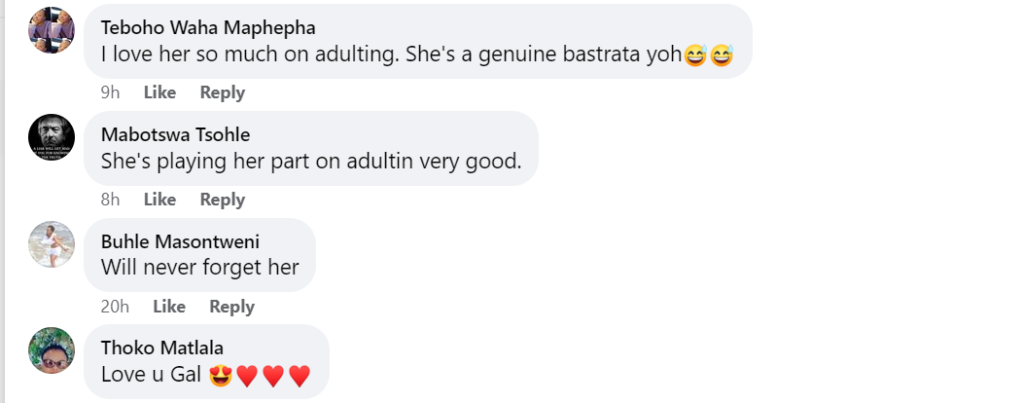The width and height of the screenshot is (1024, 403).
Task: Reply to Teboho Waha Maphepha's comment
Action: [223, 93]
